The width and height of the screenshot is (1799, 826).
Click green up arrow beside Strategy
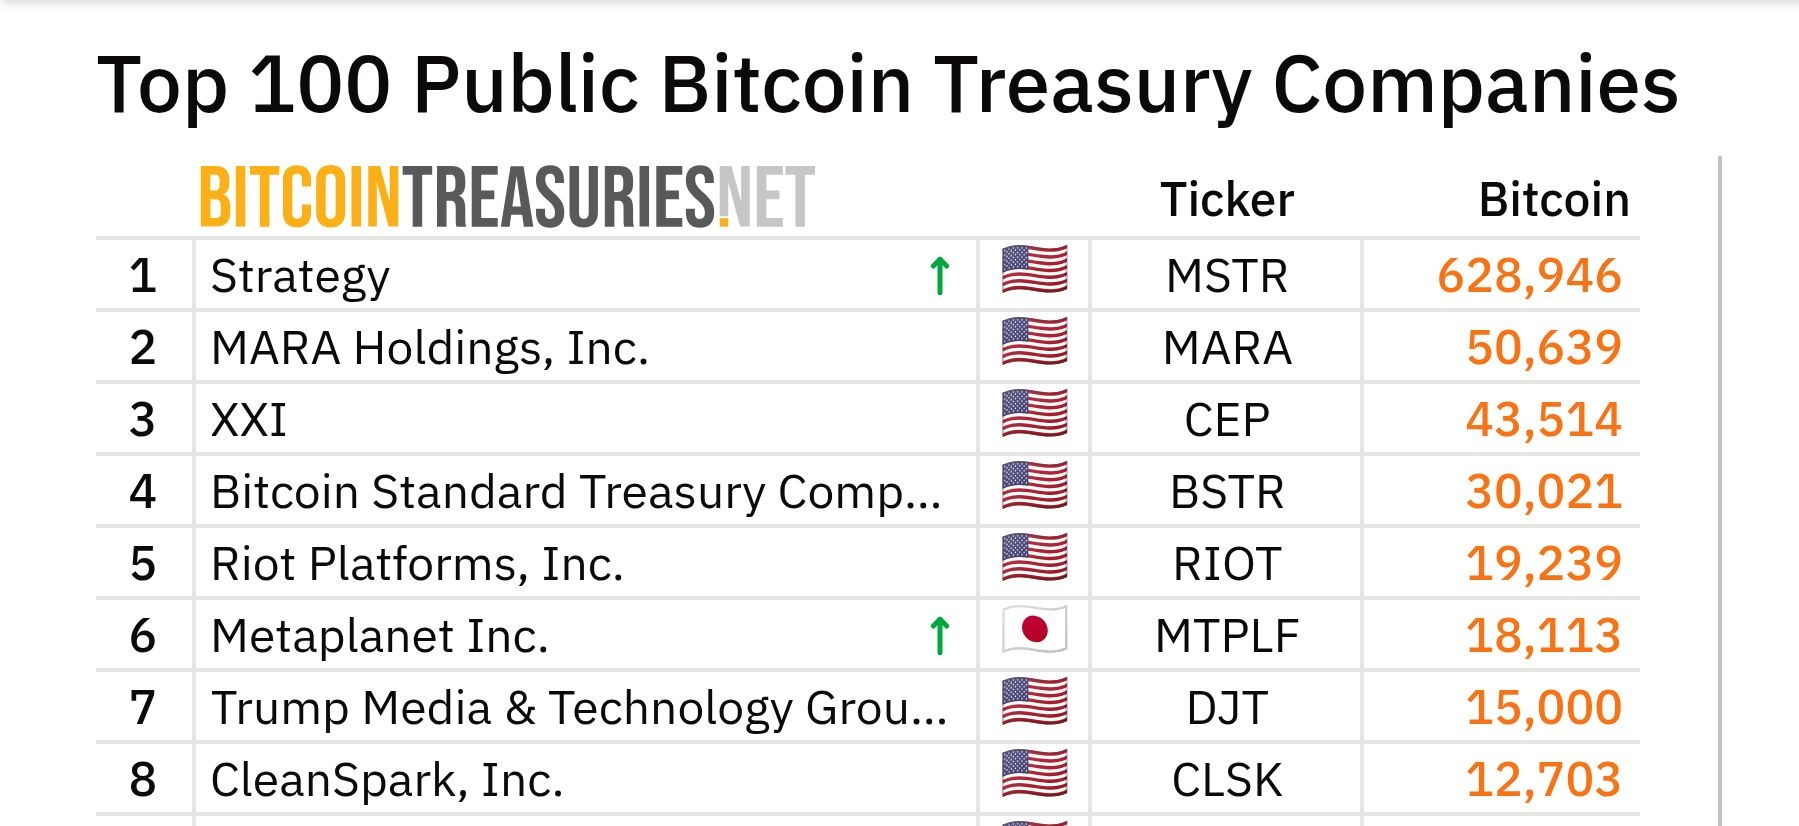(x=939, y=276)
